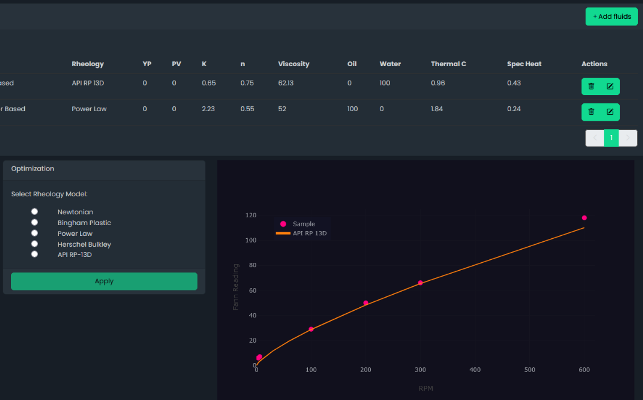The image size is (643, 400).
Task: Edit the API RP 13D fluid row
Action: tap(610, 85)
